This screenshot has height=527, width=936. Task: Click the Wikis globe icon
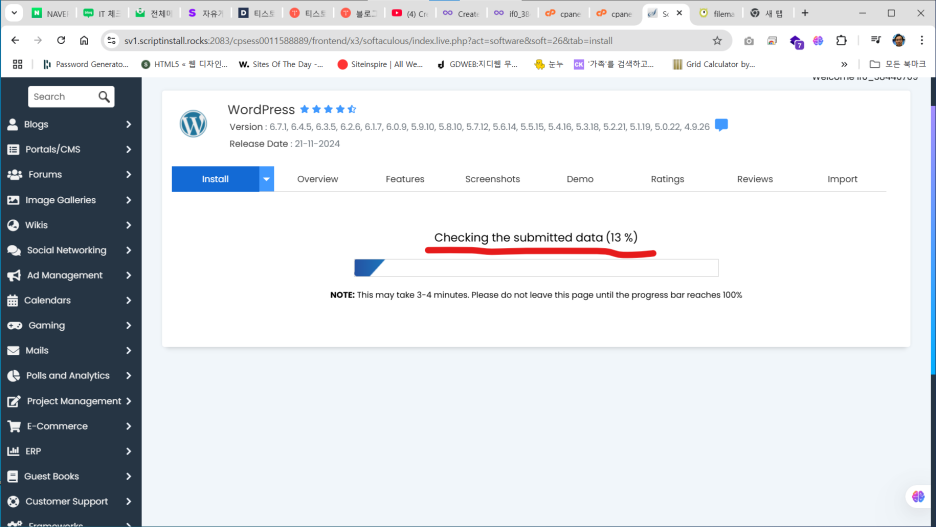tap(13, 225)
